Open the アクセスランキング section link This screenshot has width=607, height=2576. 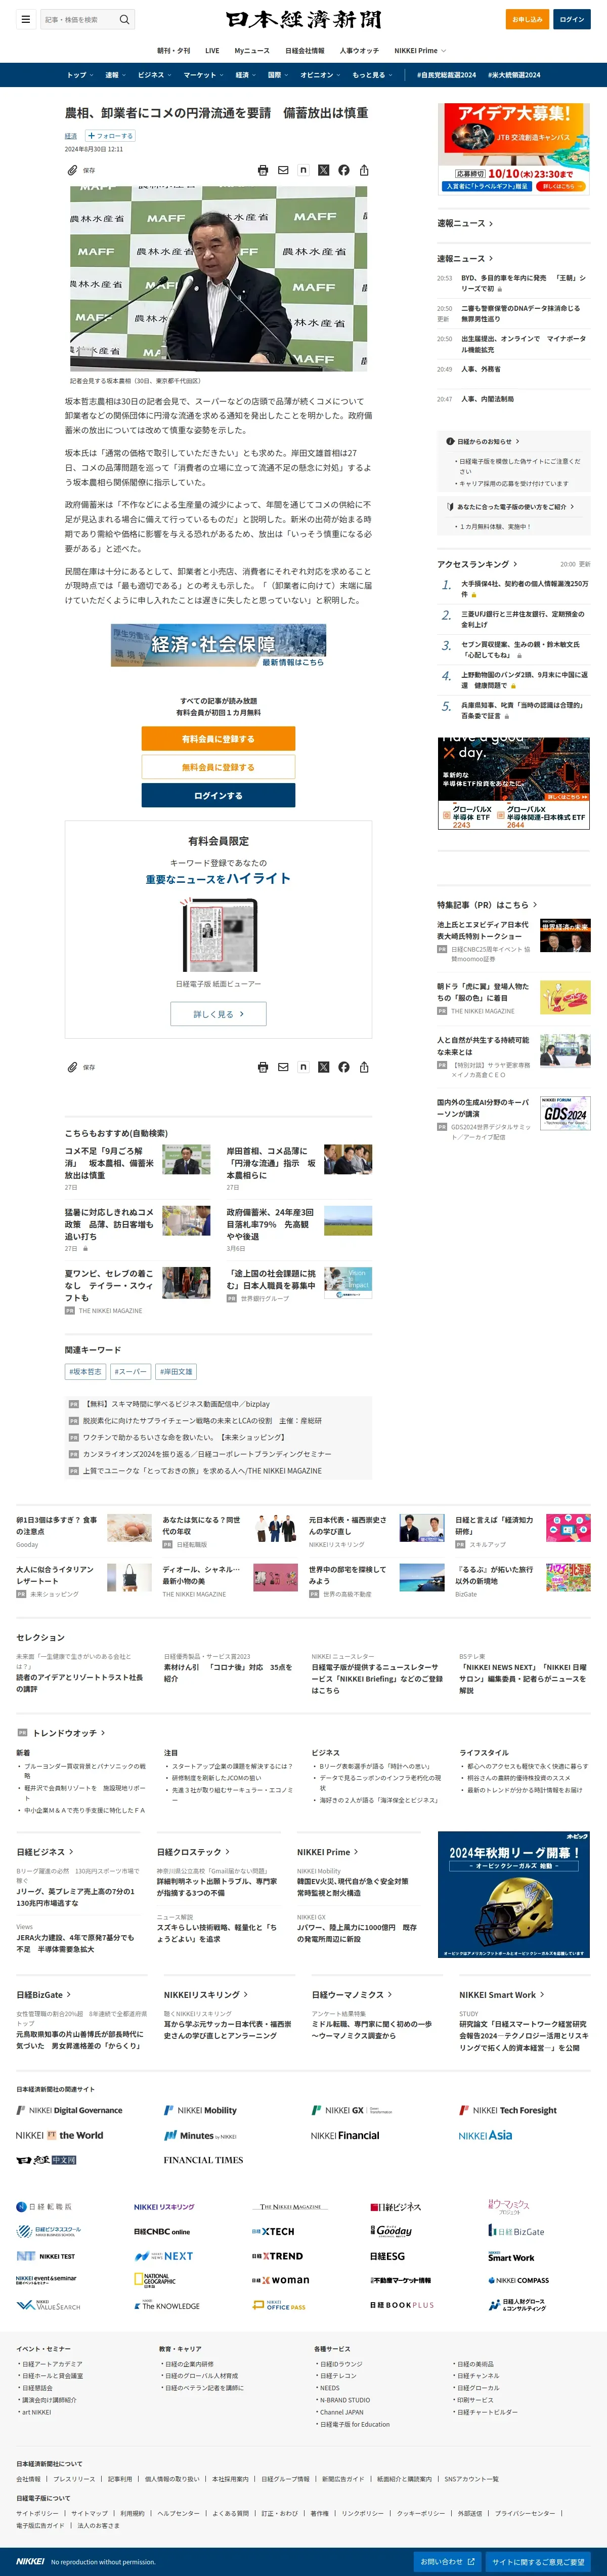[x=477, y=564]
